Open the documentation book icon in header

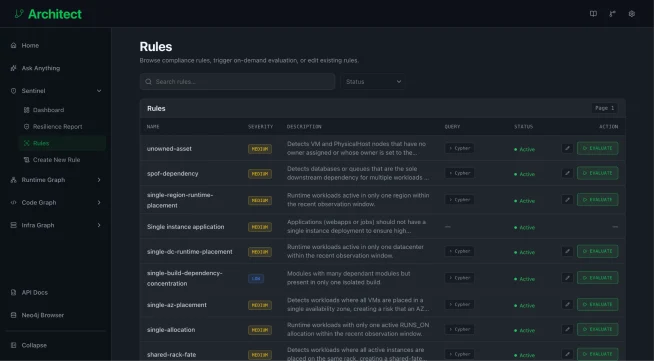(593, 14)
